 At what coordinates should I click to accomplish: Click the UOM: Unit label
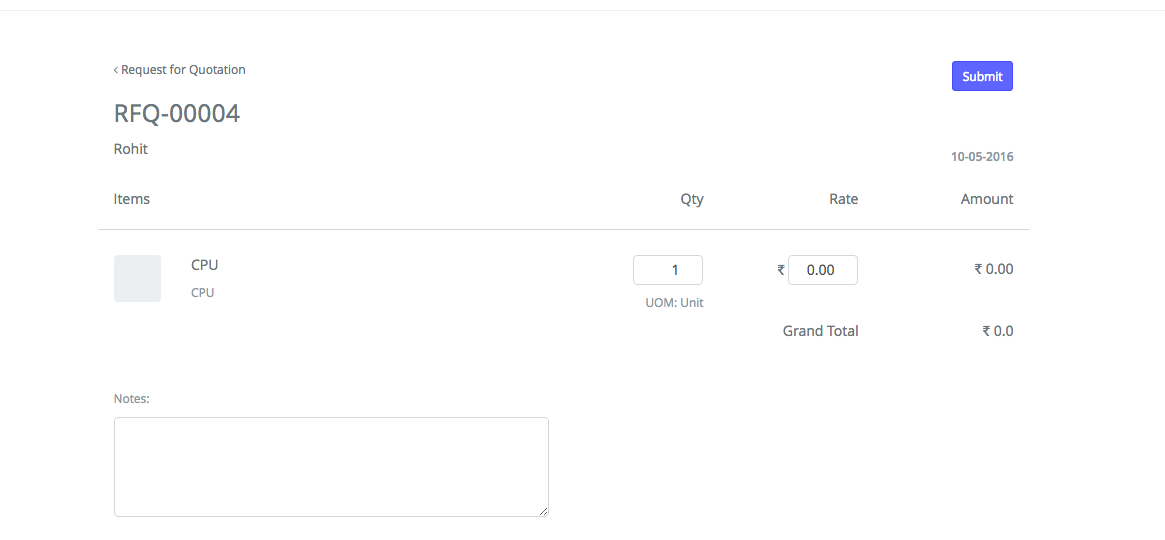point(674,302)
